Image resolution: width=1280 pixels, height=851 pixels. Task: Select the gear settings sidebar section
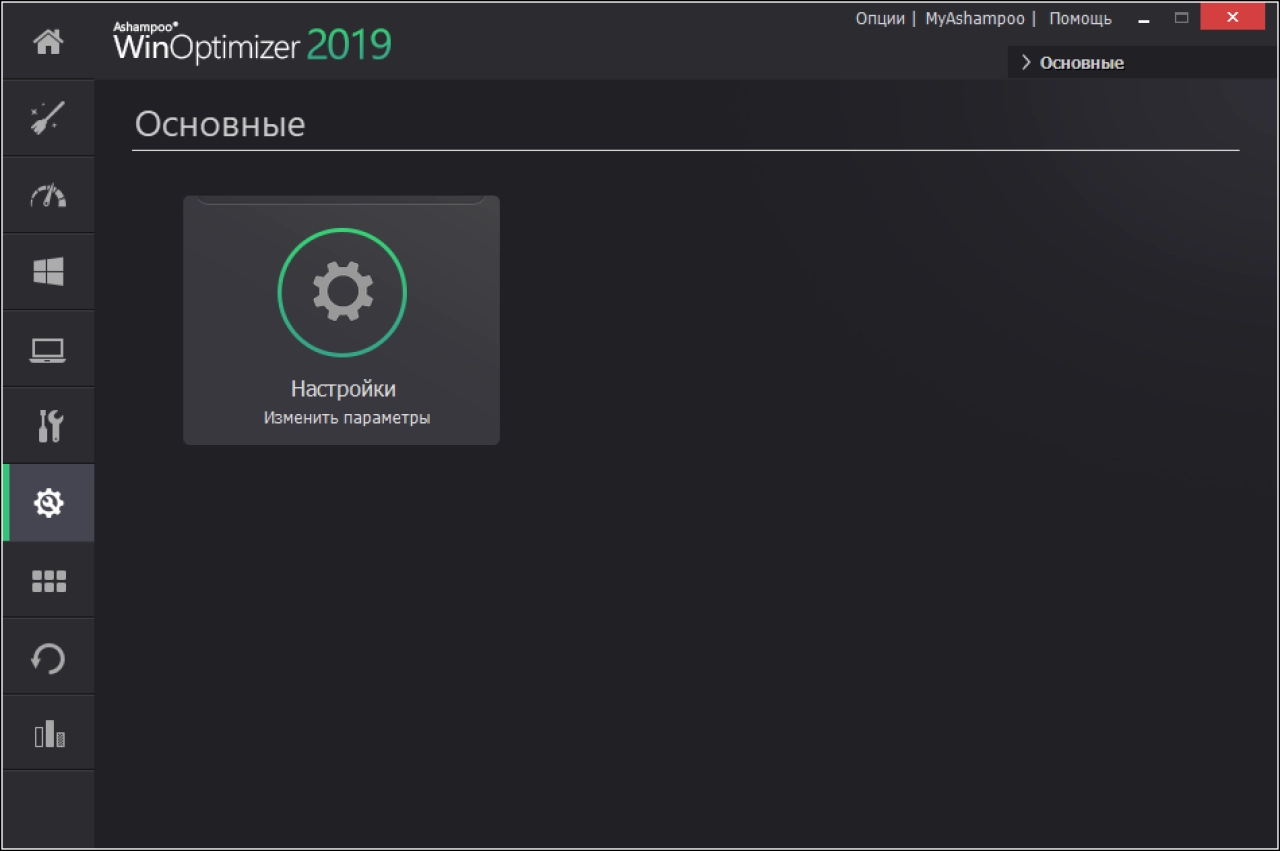(x=48, y=503)
